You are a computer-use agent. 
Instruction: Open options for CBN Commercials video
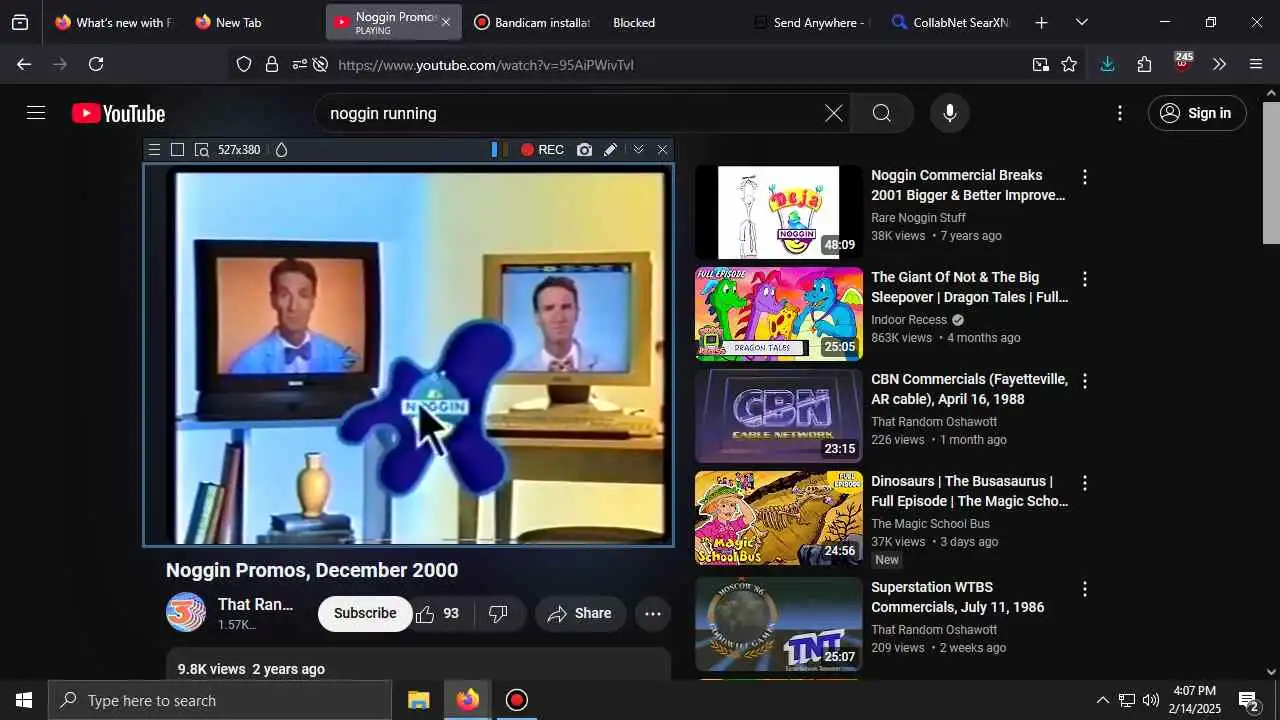point(1084,381)
